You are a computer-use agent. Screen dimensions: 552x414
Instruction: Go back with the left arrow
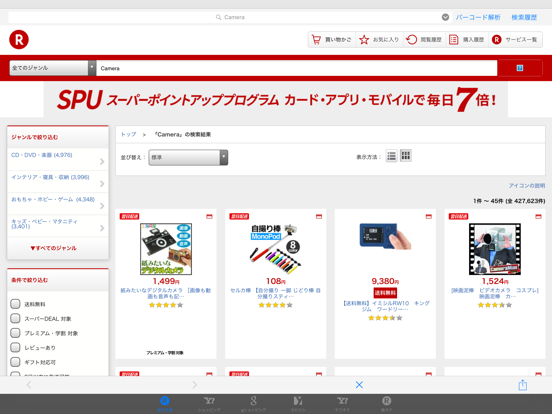pos(29,385)
